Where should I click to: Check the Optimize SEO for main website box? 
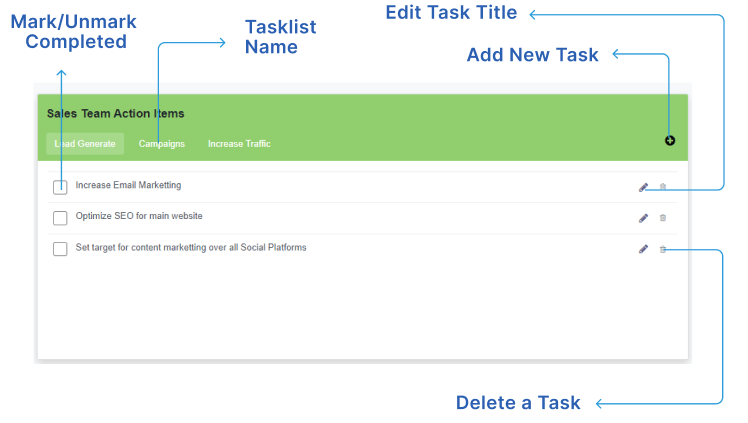(x=60, y=218)
